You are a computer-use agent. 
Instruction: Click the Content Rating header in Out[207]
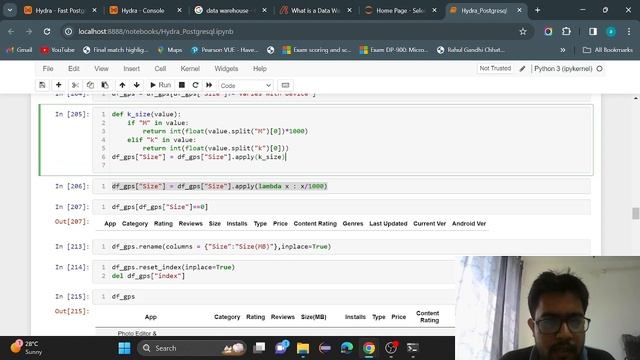point(315,224)
